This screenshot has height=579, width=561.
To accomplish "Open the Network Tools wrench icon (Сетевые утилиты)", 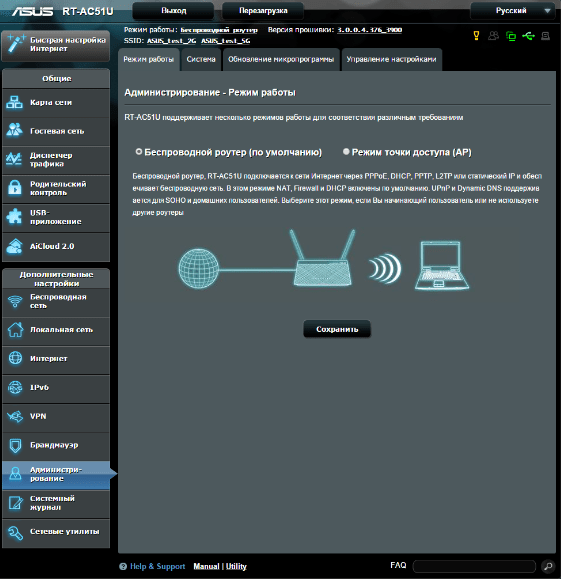I will pos(15,532).
